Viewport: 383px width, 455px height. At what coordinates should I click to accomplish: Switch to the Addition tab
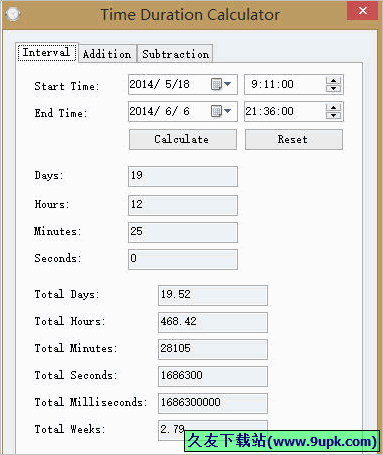(x=107, y=54)
